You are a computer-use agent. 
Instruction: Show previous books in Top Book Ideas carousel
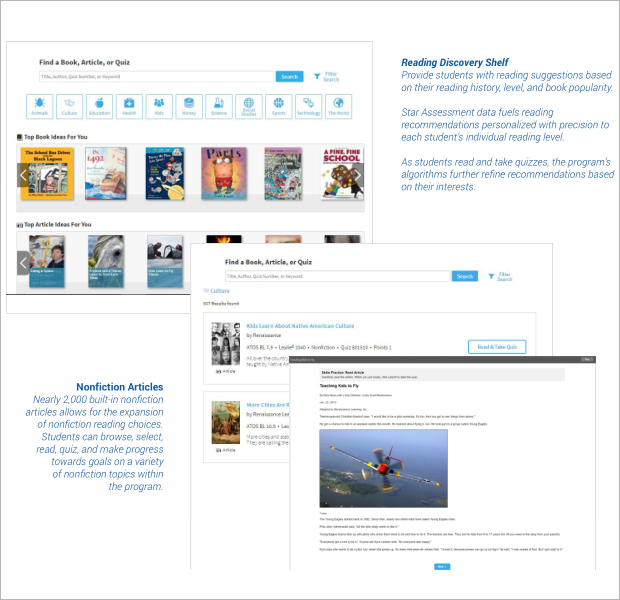(x=23, y=175)
